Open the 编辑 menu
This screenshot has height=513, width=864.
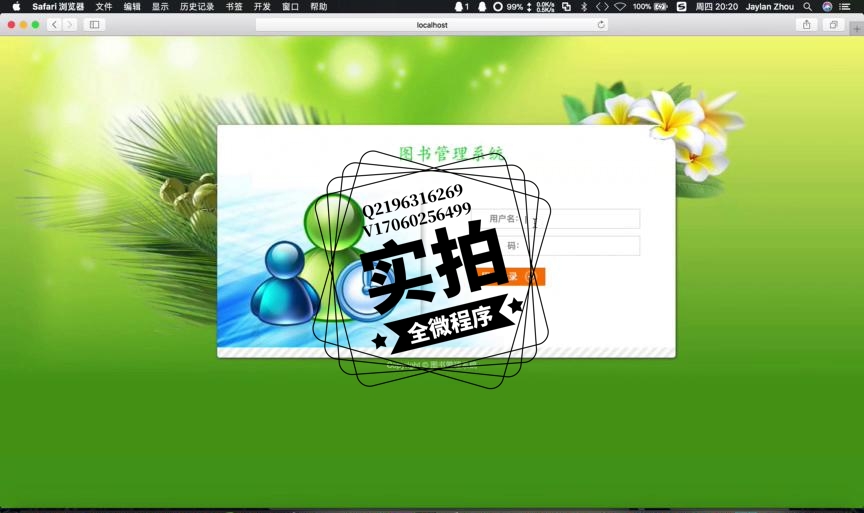(132, 7)
